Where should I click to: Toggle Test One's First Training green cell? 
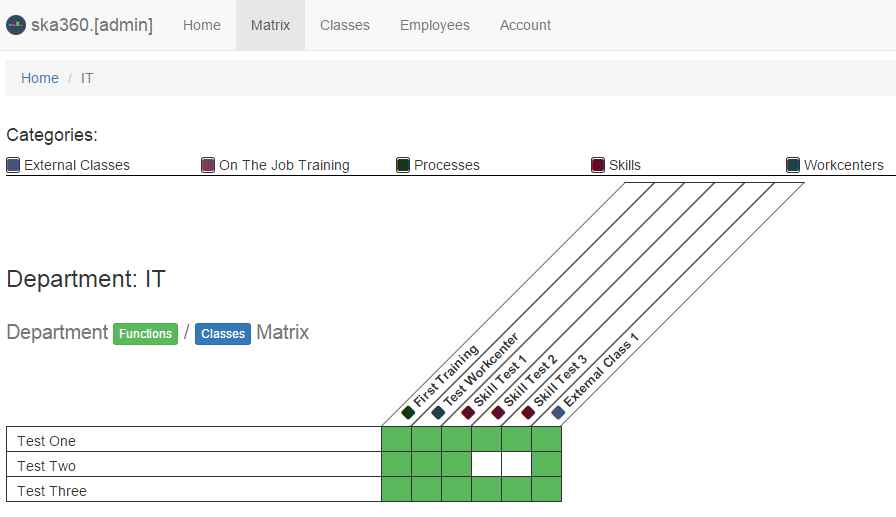(396, 440)
